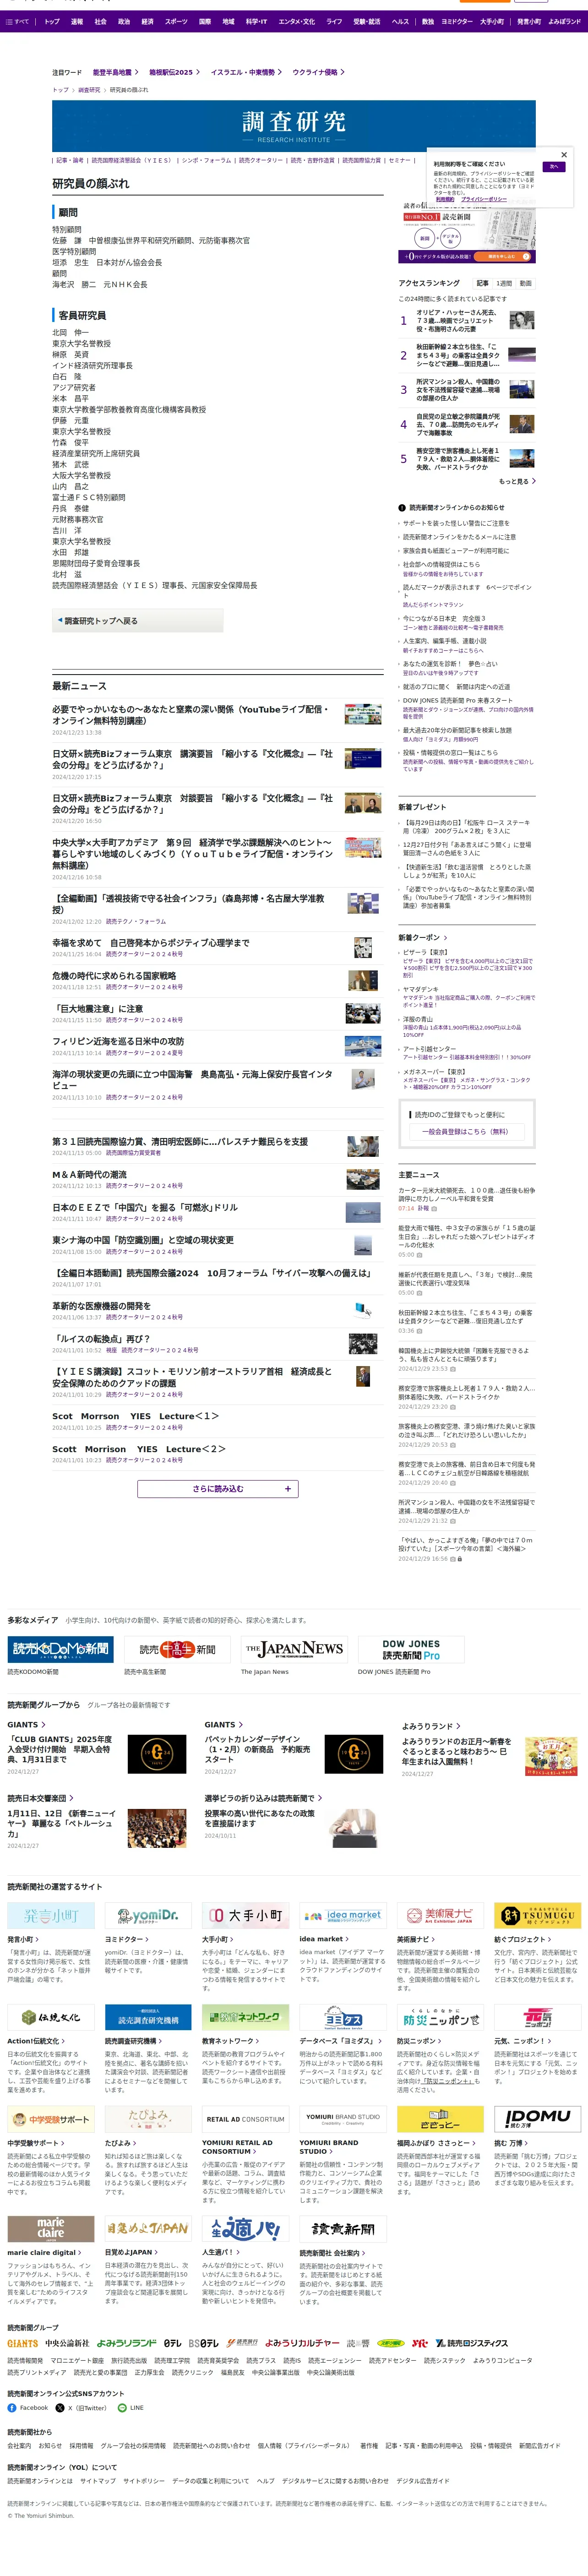
Task: Open the yomiDr. site logo
Action: tap(148, 1915)
